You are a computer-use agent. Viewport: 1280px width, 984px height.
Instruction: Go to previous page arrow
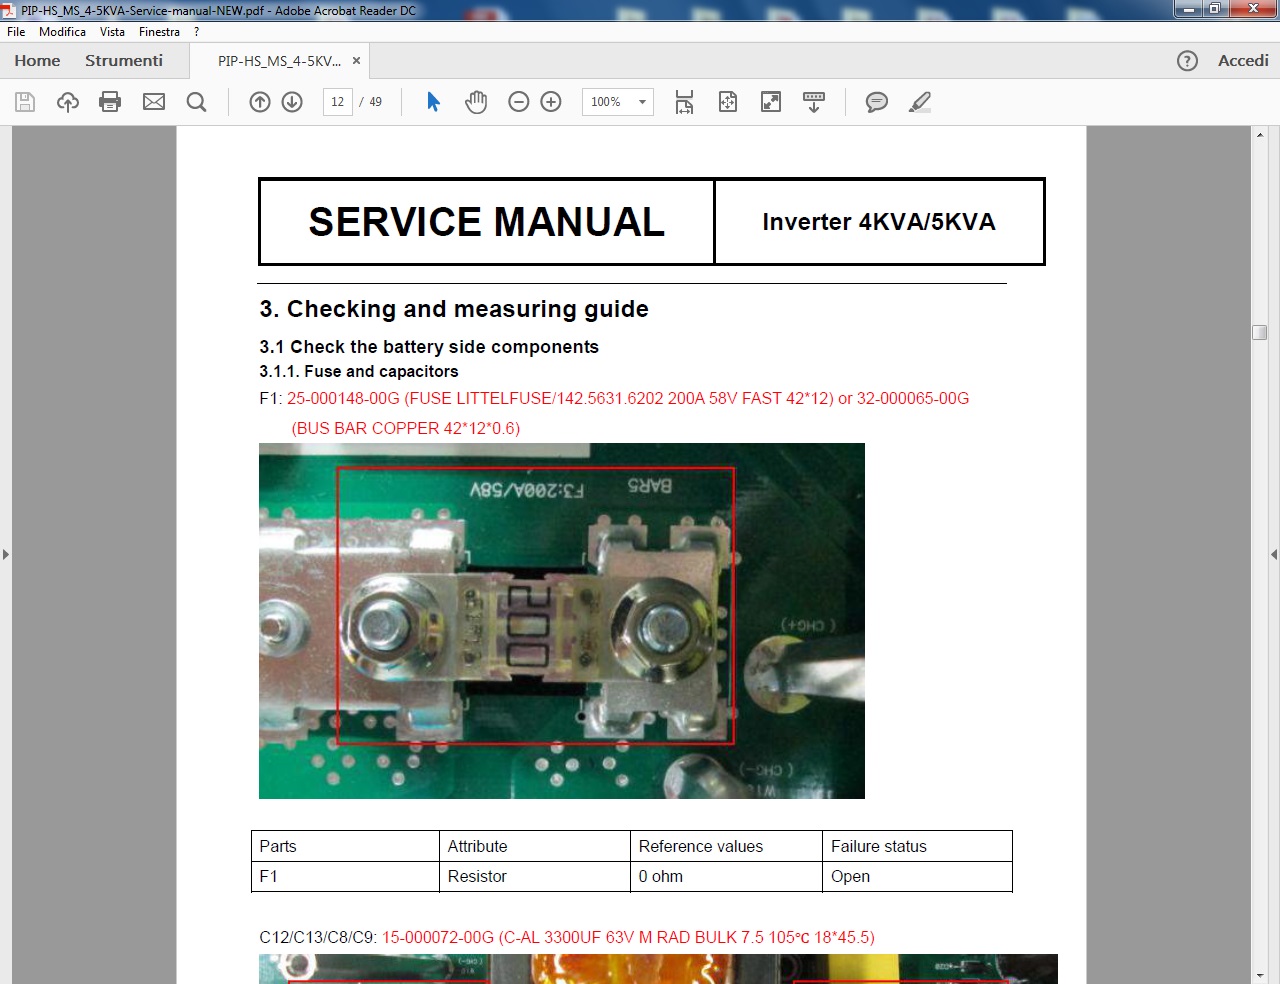click(x=260, y=102)
